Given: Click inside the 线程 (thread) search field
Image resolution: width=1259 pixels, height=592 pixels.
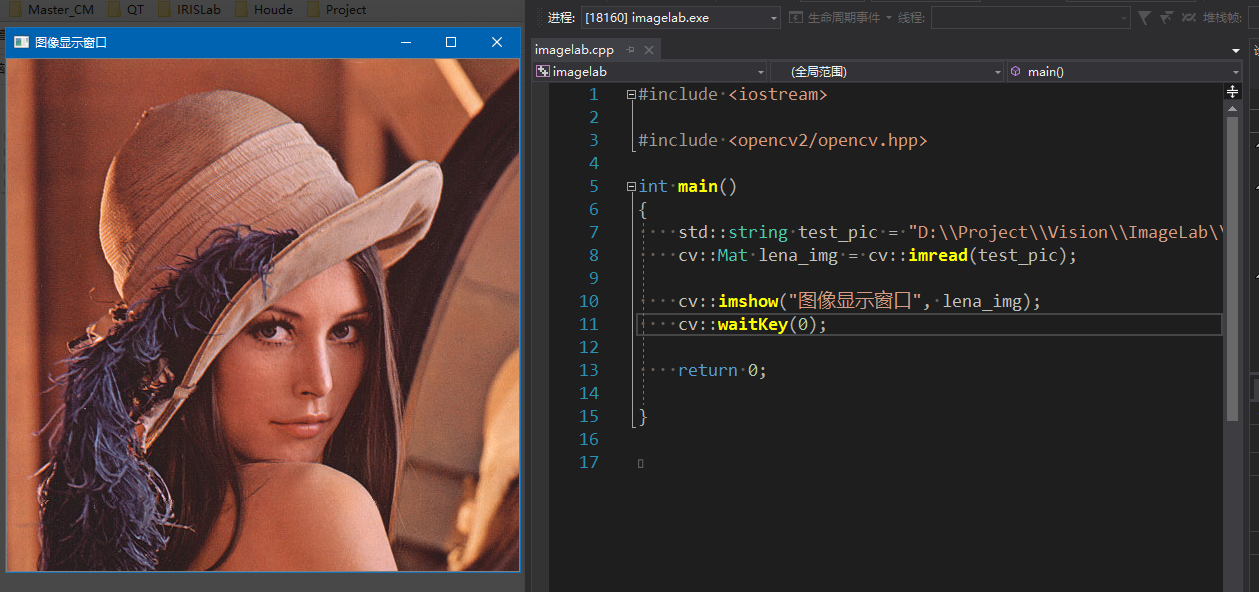Looking at the screenshot, I should pyautogui.click(x=1020, y=17).
